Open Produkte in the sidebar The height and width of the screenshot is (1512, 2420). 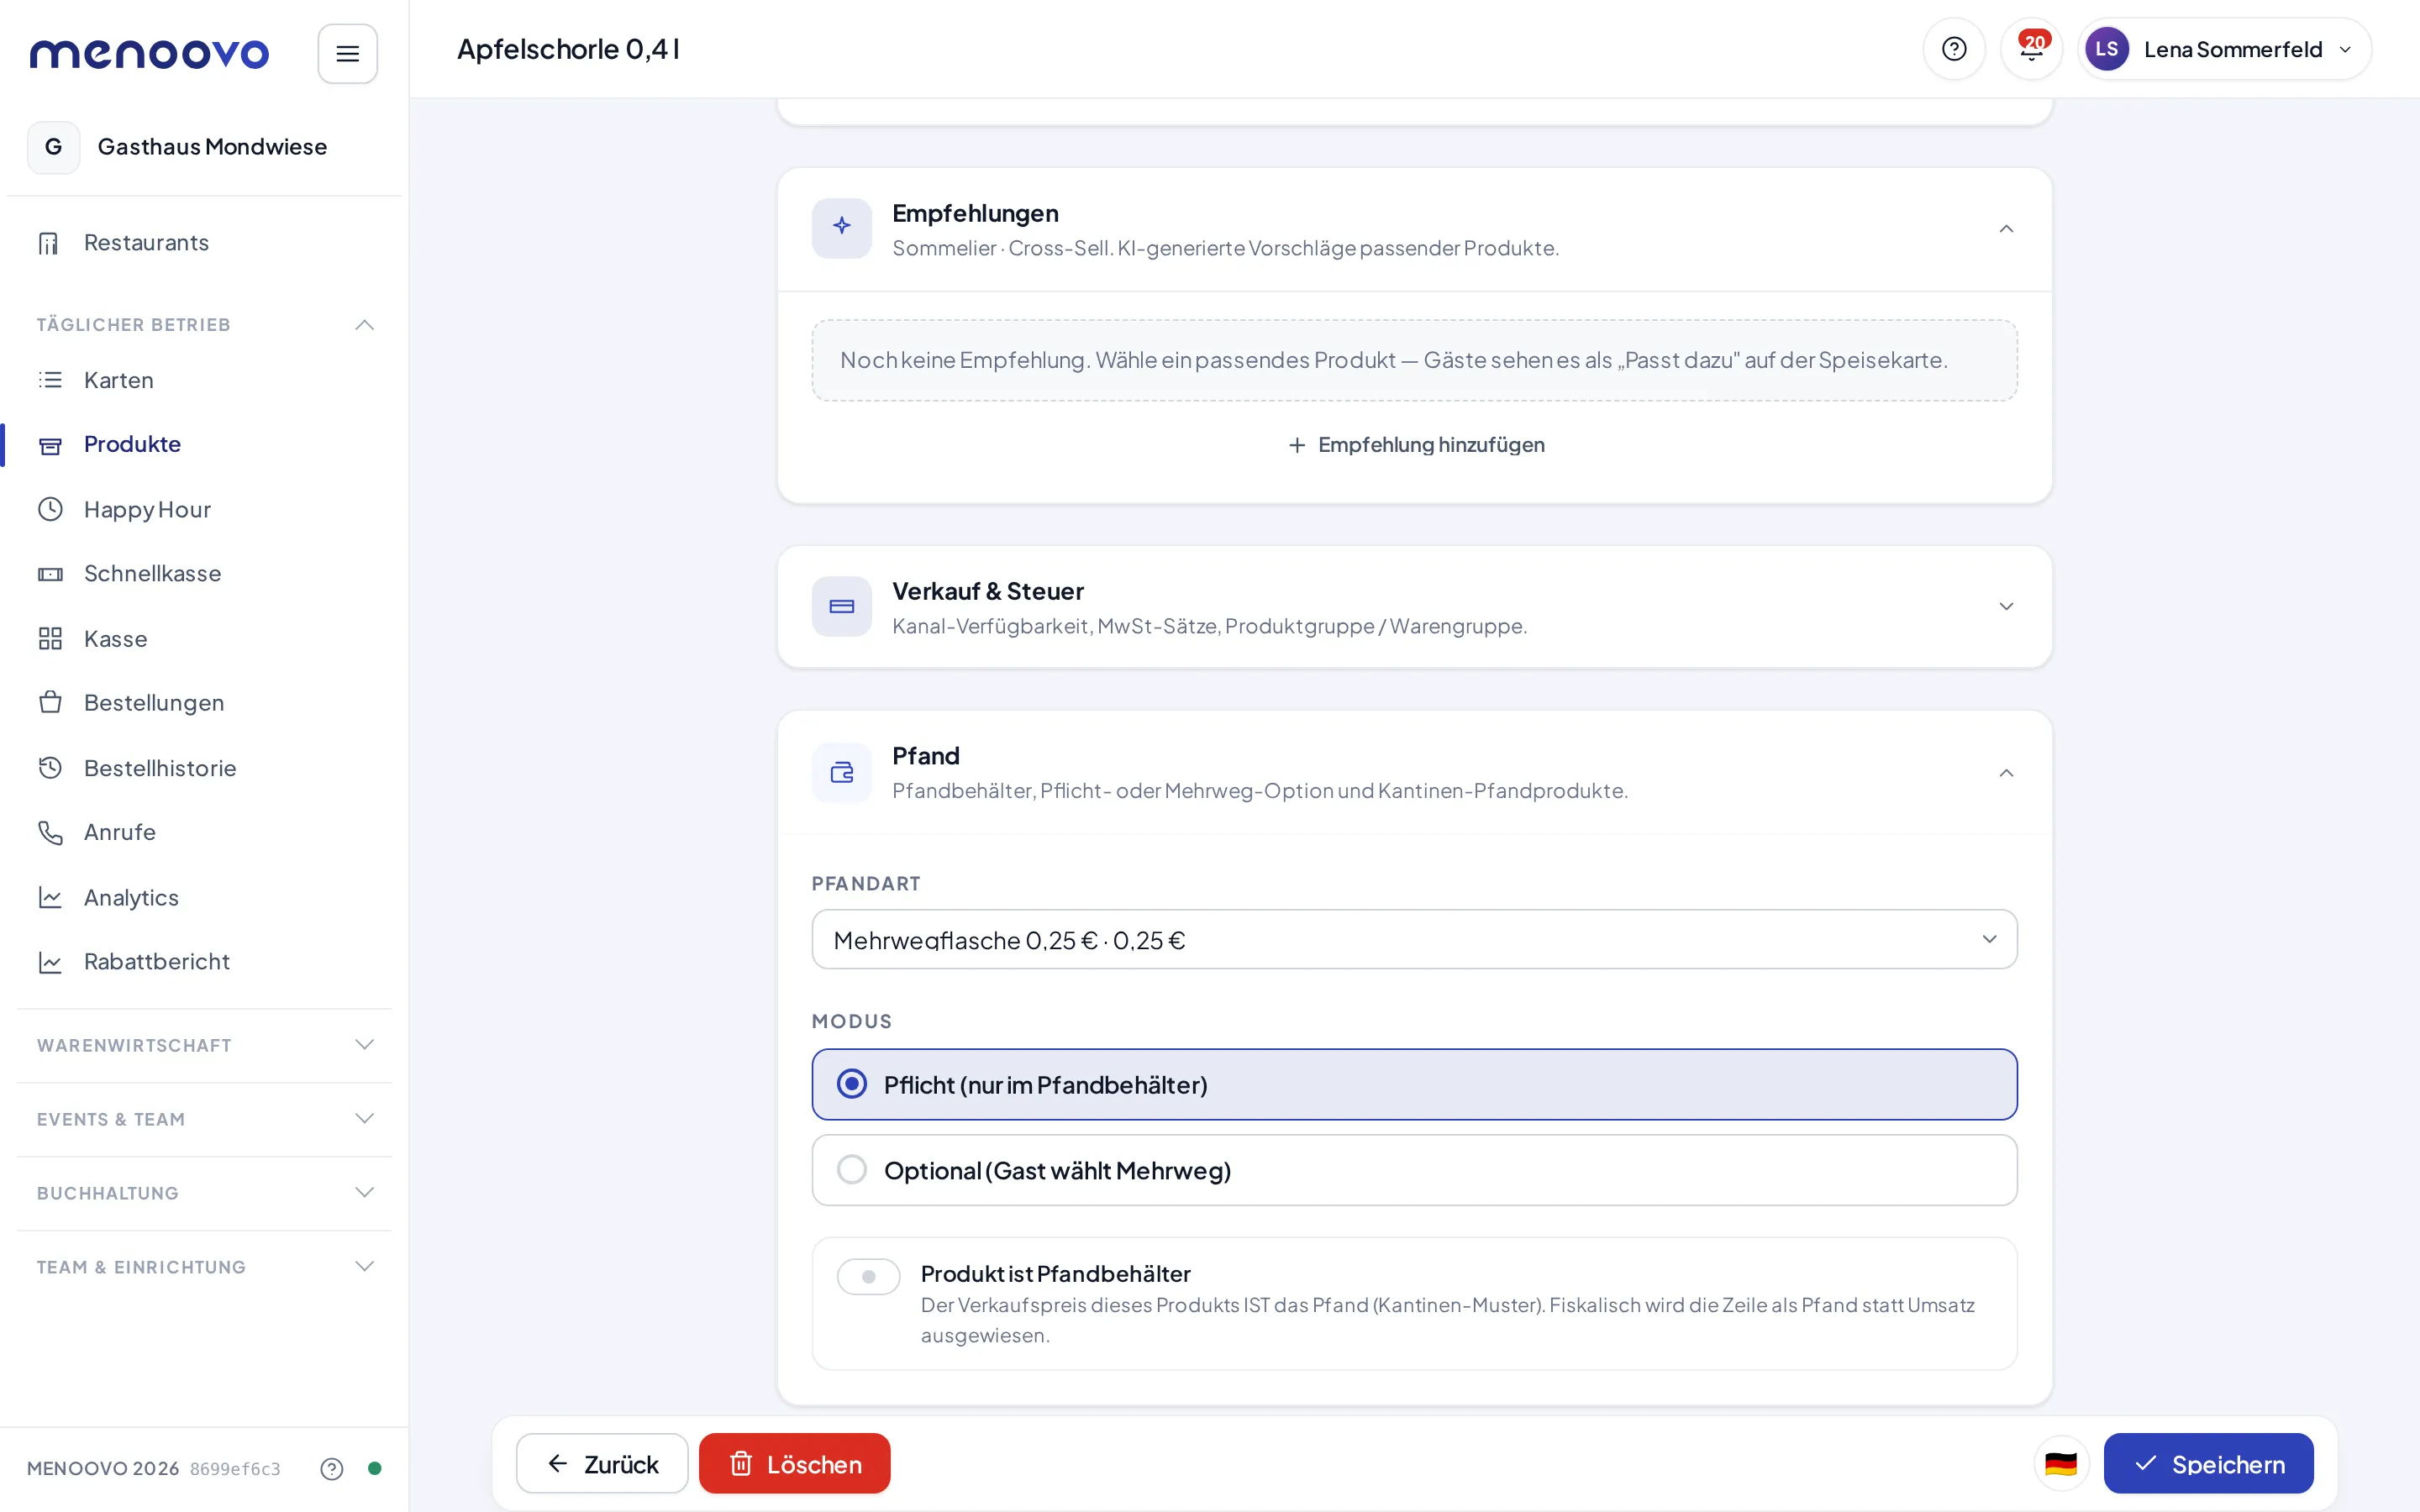coord(204,444)
